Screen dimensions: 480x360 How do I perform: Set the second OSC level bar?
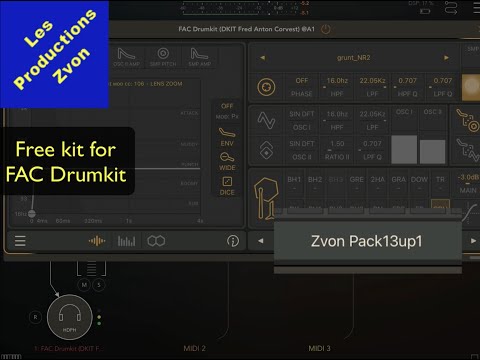[x=432, y=152]
